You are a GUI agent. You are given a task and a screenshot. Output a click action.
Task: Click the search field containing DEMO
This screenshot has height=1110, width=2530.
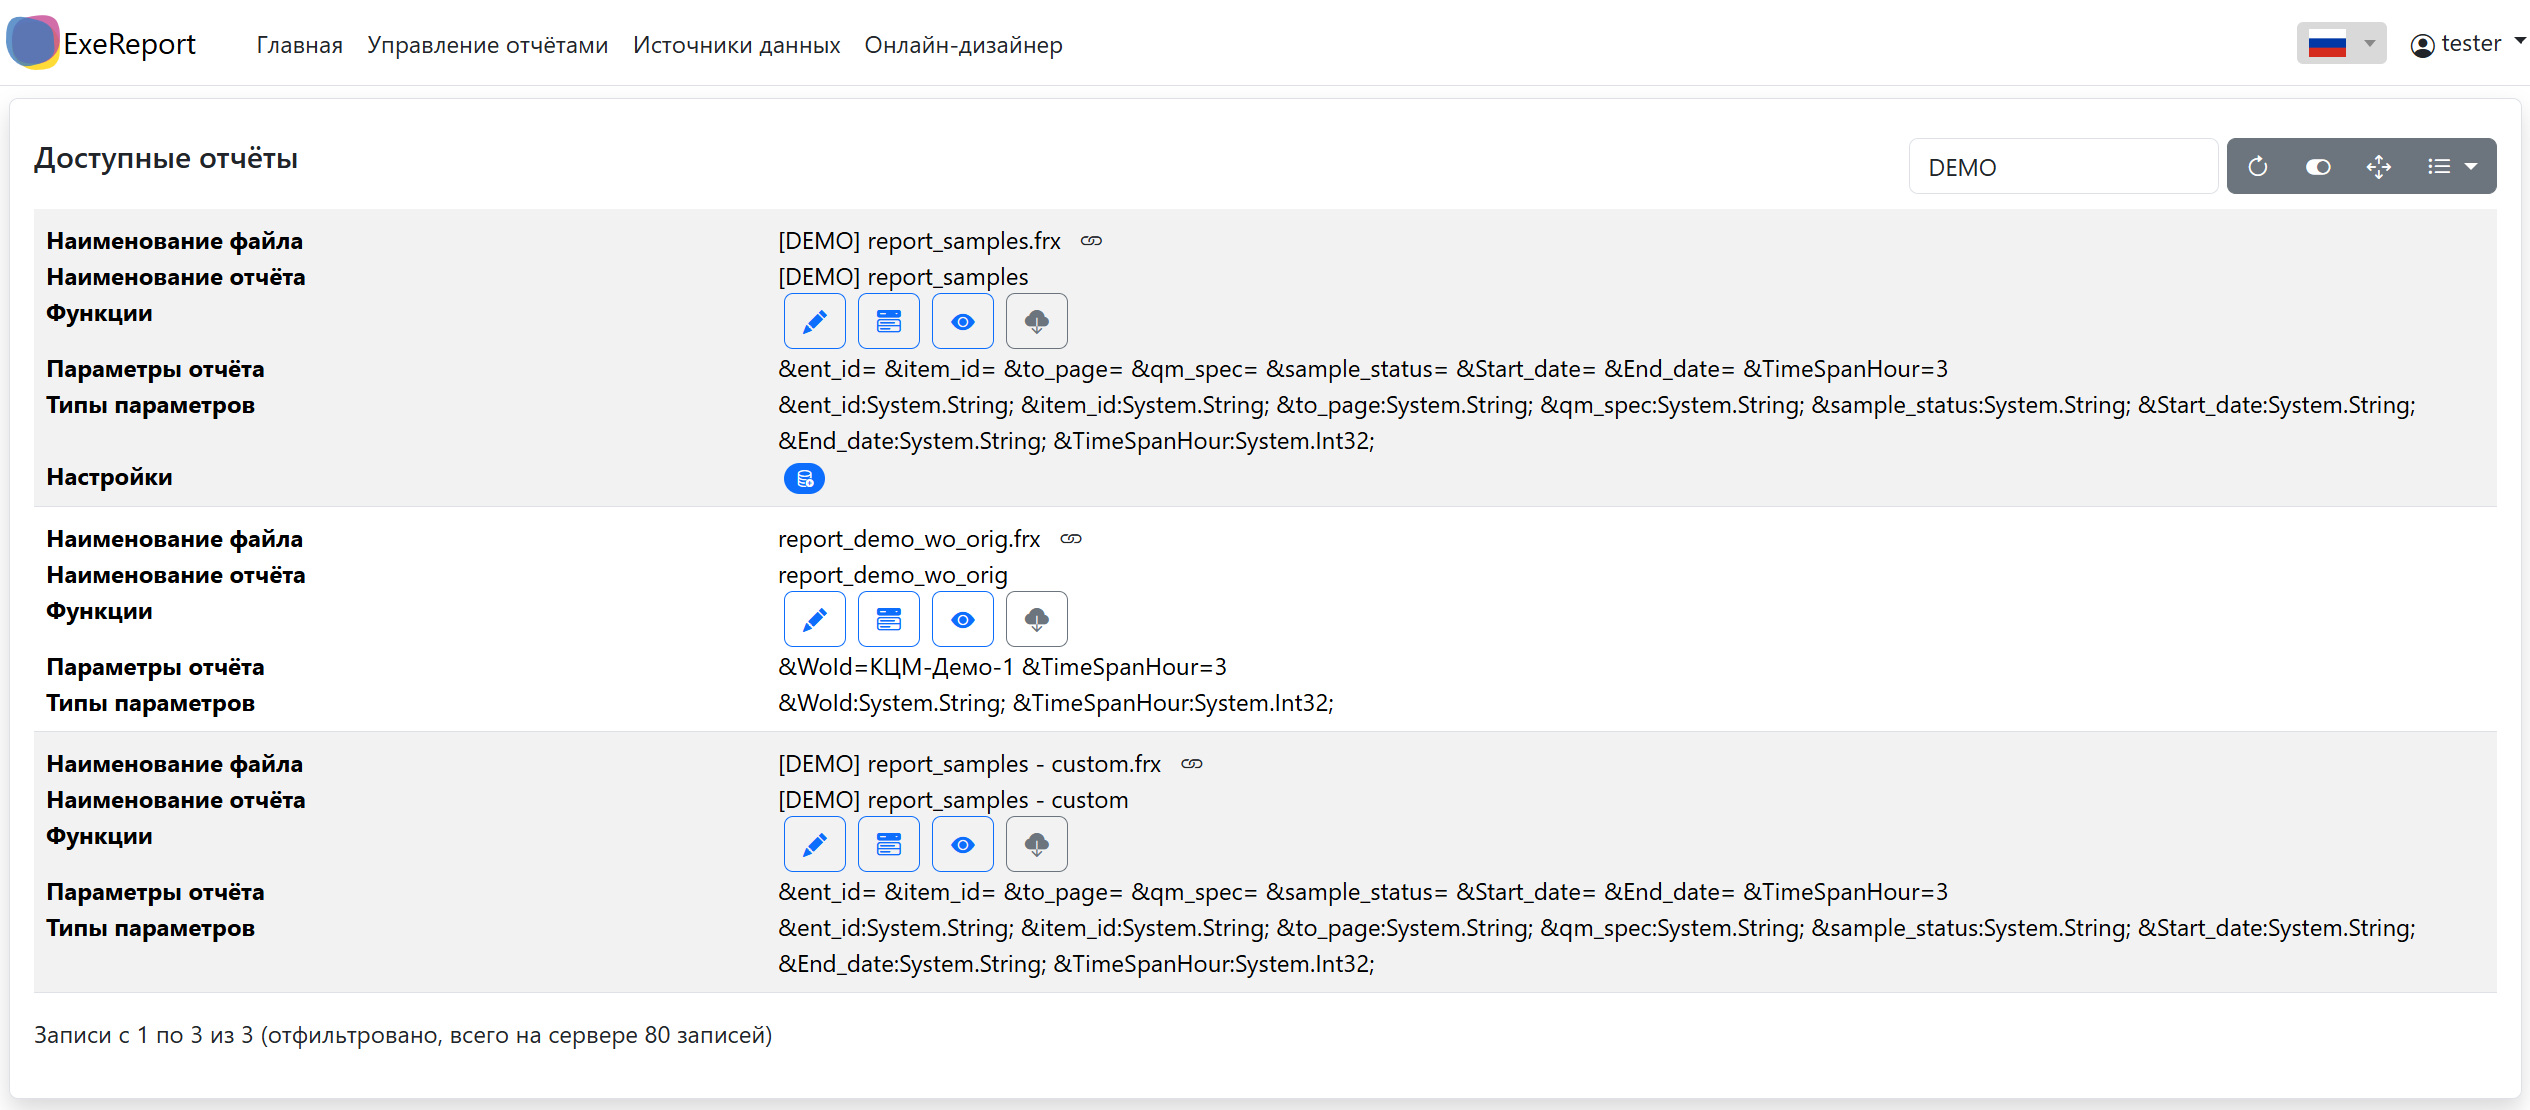point(2061,167)
